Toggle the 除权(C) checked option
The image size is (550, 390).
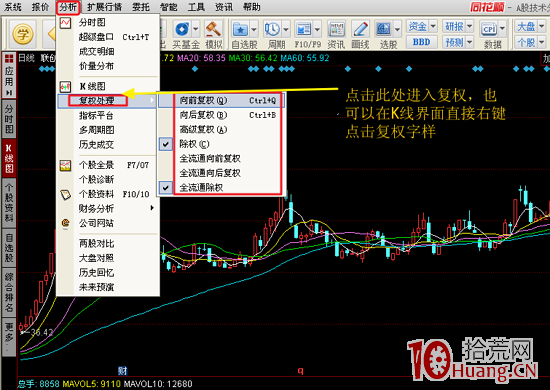pos(194,144)
